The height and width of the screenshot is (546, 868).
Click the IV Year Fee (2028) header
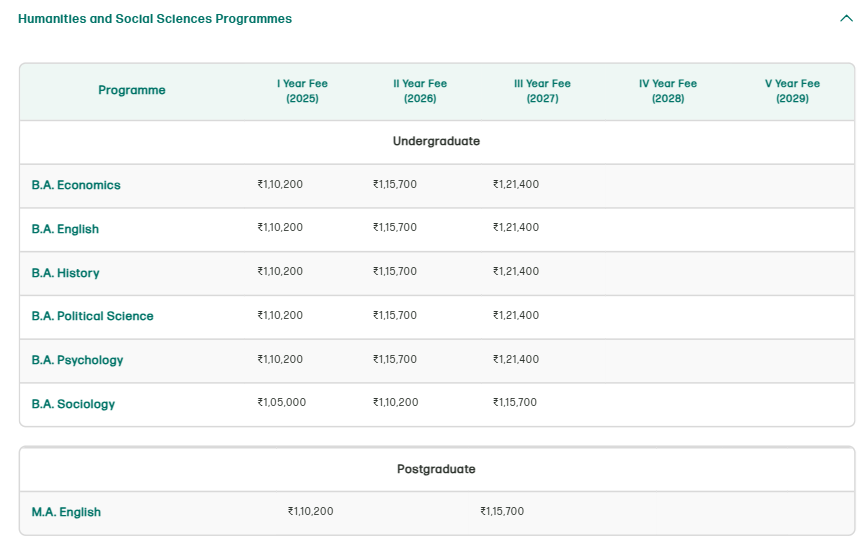pyautogui.click(x=668, y=91)
